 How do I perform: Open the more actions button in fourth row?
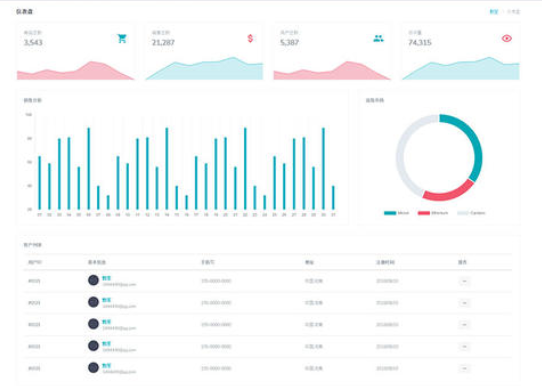tap(465, 347)
